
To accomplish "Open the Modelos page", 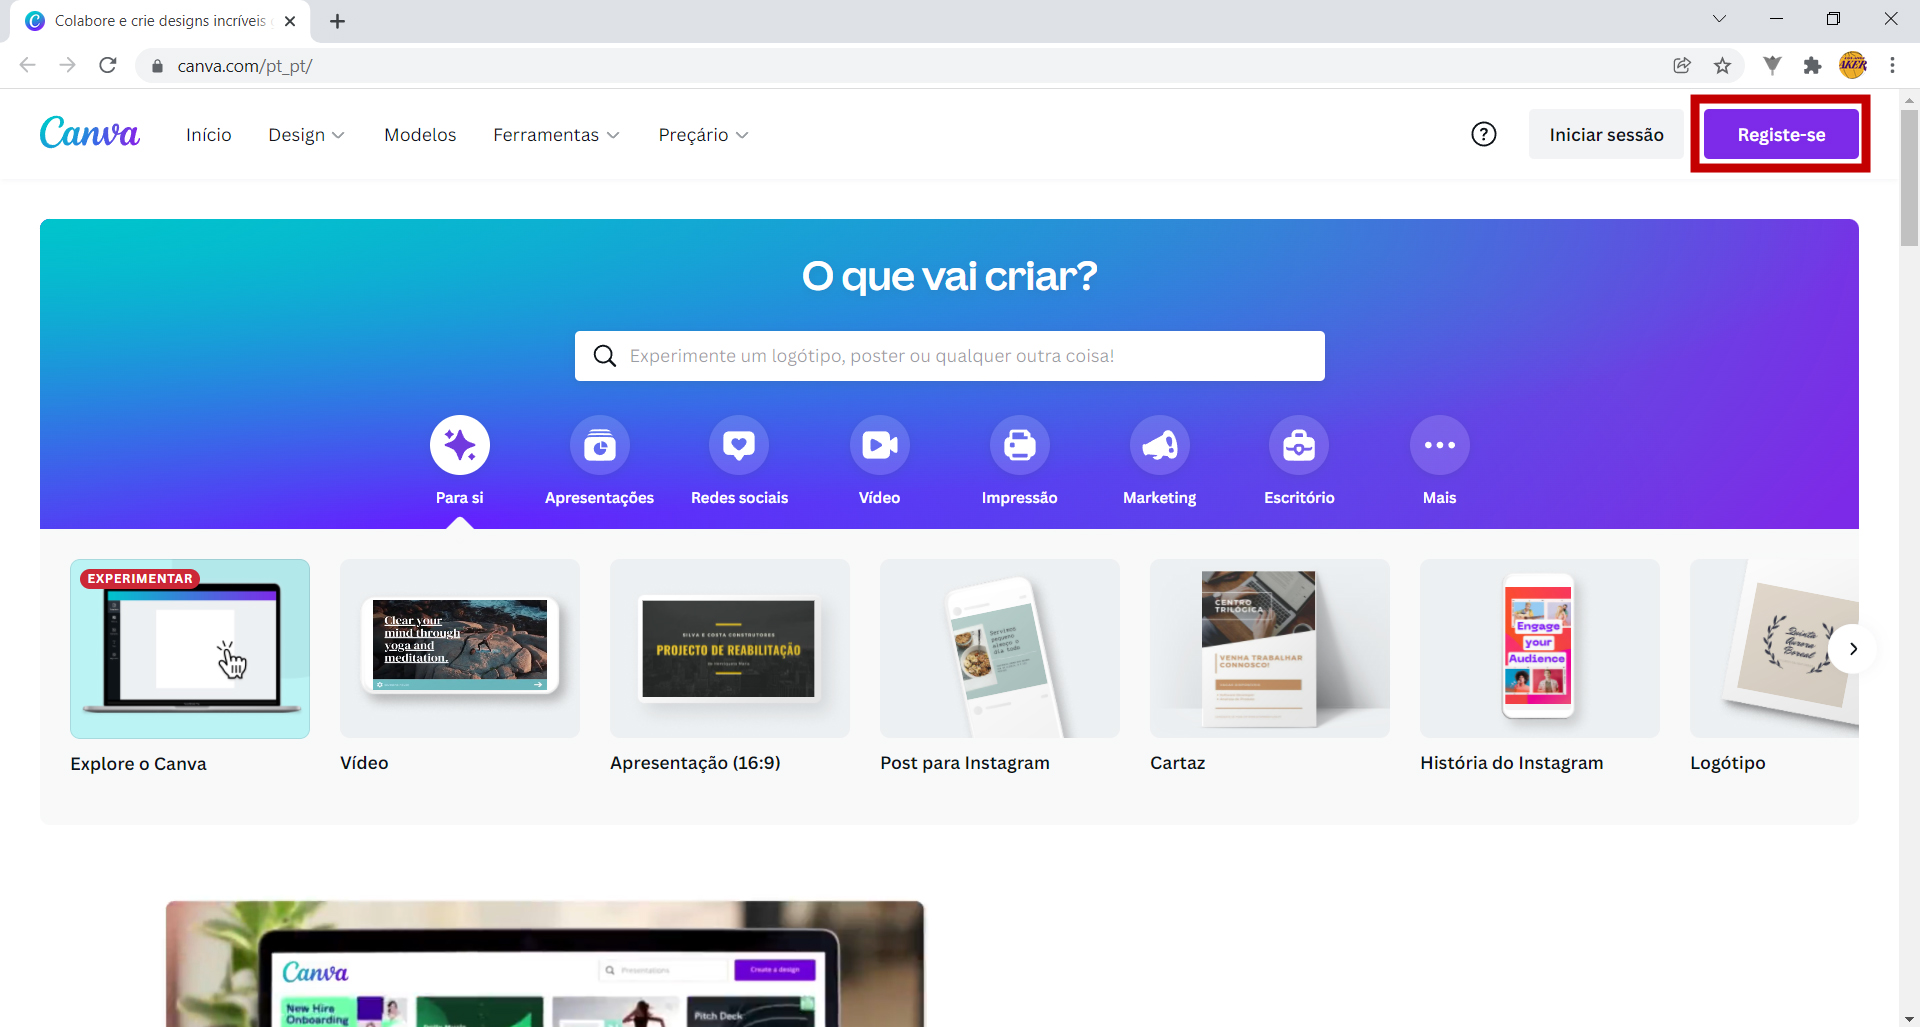I will click(x=420, y=135).
